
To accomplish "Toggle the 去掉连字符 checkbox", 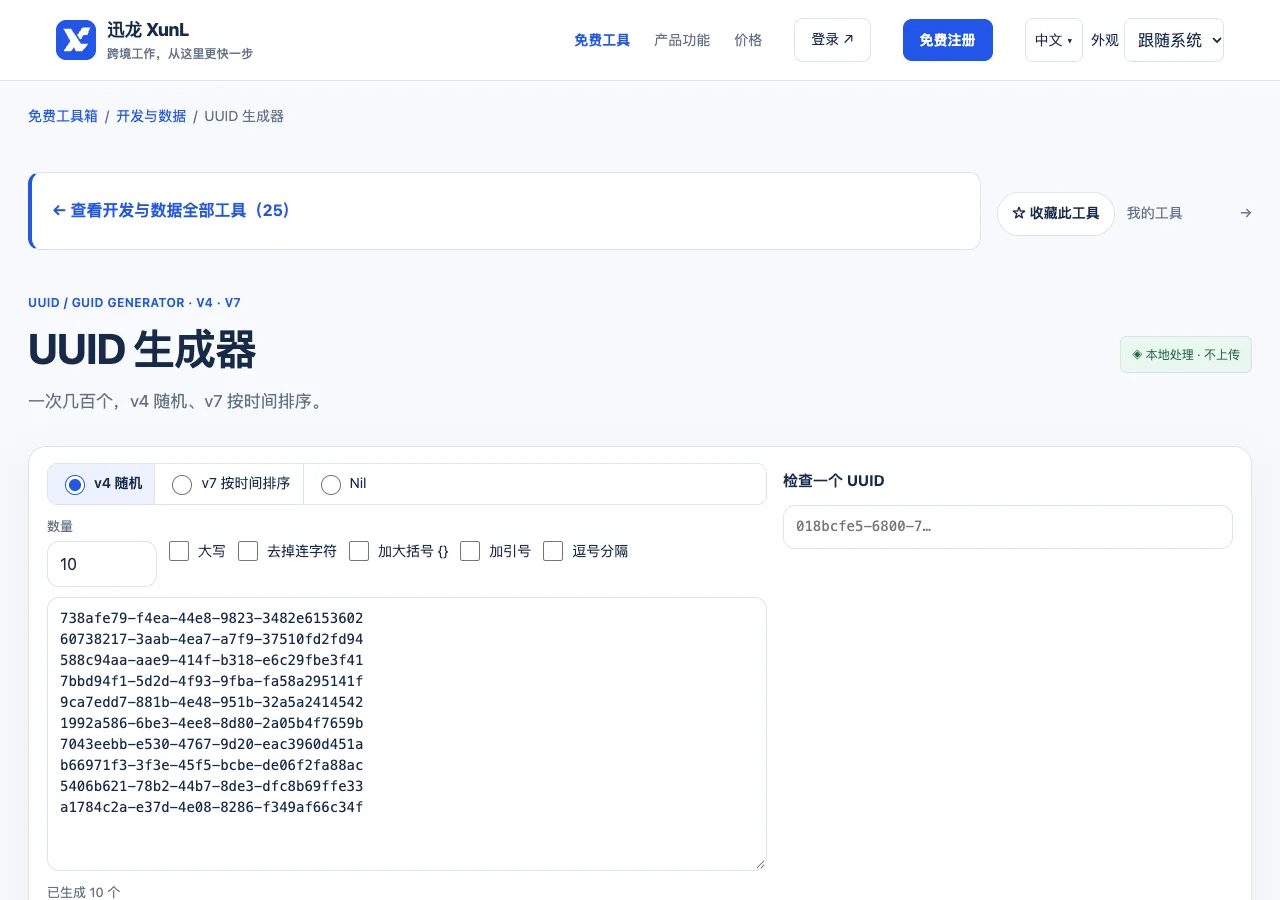I will coord(248,551).
